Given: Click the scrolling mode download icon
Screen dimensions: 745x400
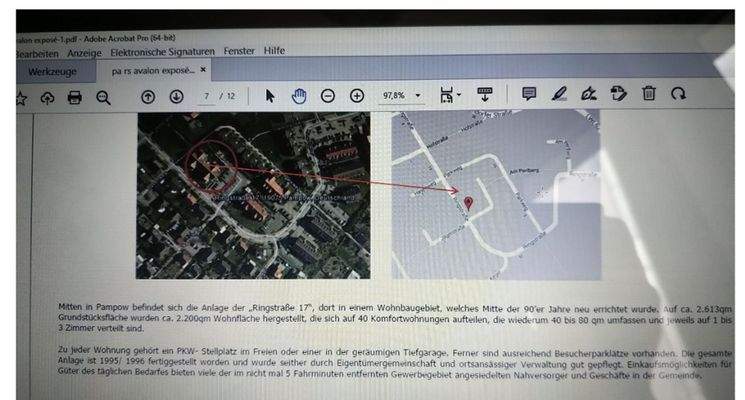Looking at the screenshot, I should point(485,94).
